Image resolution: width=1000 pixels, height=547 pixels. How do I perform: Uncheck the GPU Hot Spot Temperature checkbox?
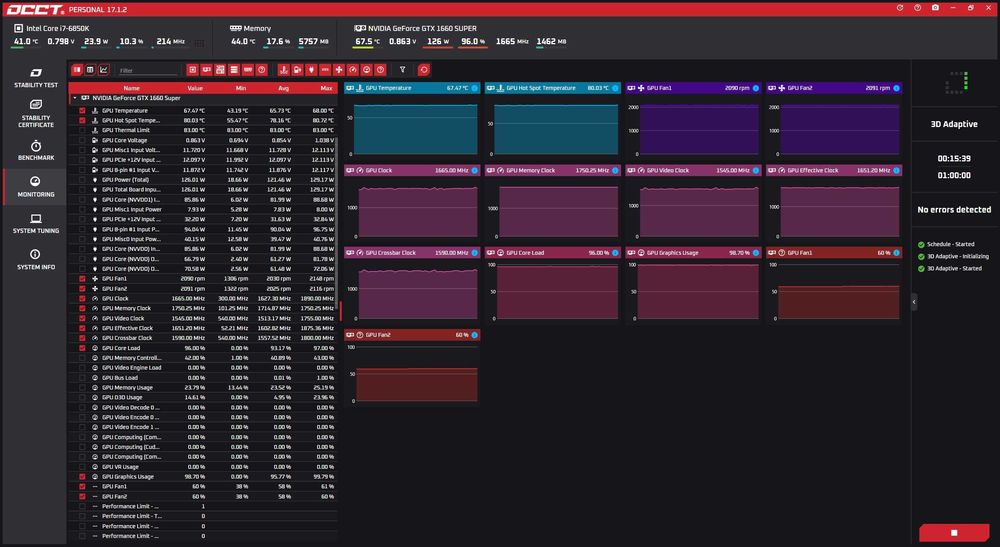(82, 120)
